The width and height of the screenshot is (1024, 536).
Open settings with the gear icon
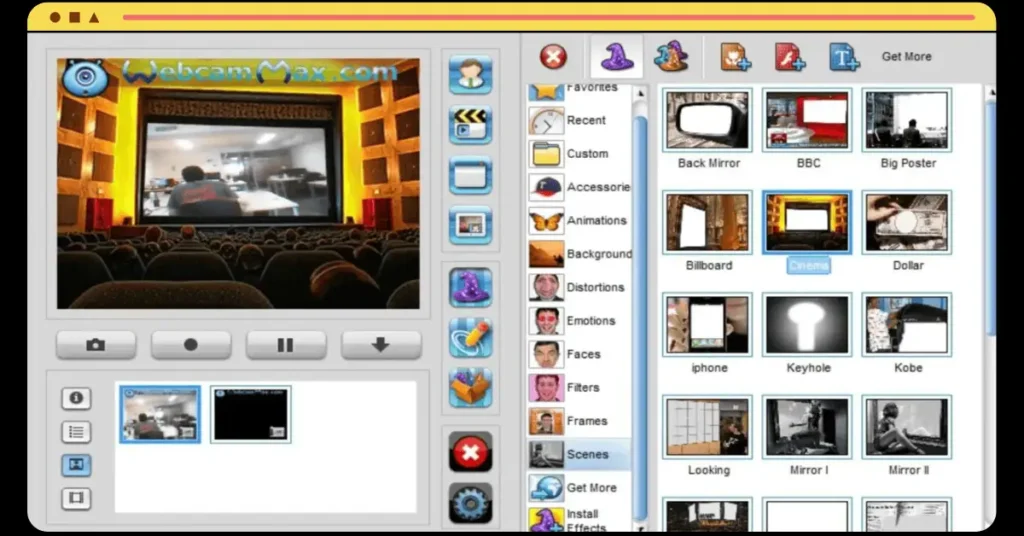click(x=470, y=503)
